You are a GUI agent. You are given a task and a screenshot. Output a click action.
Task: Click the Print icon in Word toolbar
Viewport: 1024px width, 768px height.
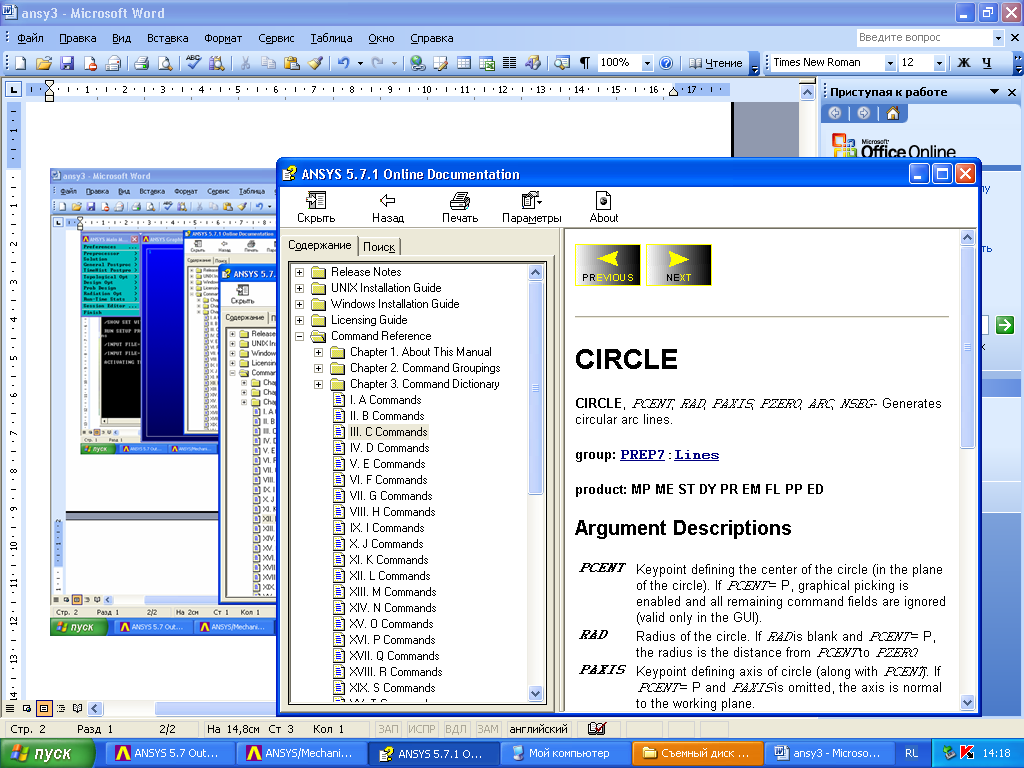point(141,63)
